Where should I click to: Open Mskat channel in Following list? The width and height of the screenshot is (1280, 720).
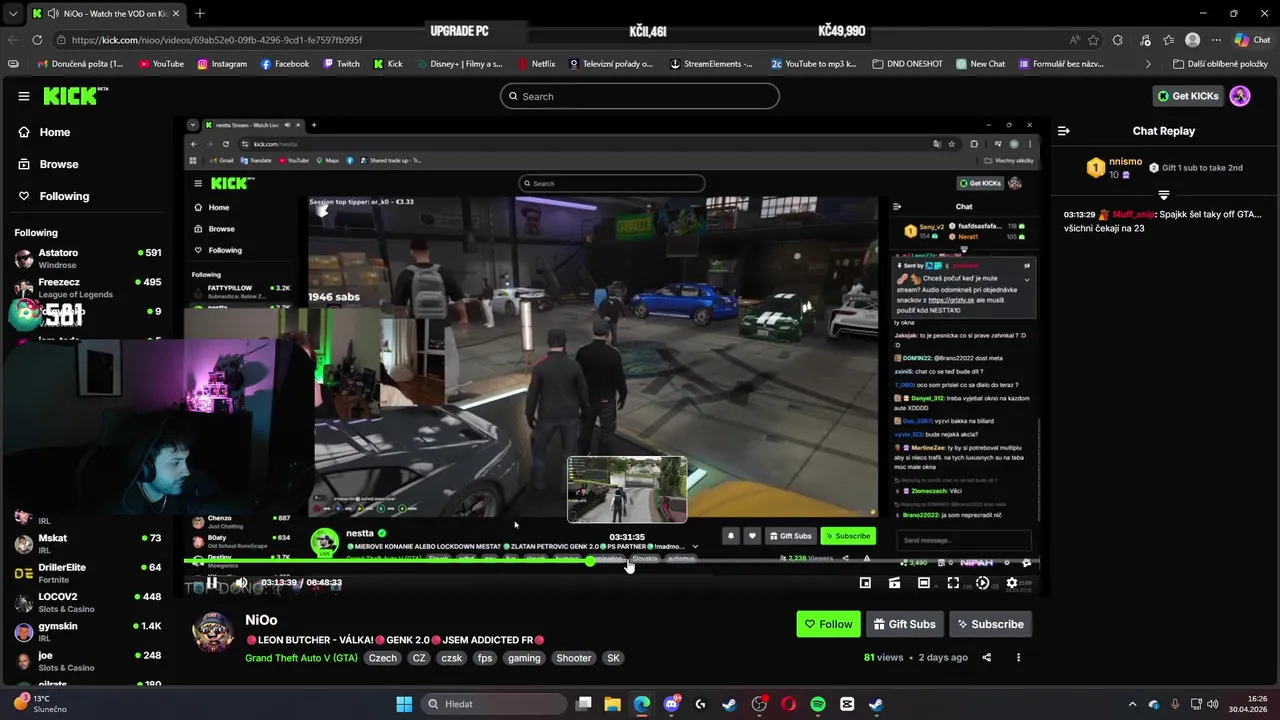tap(87, 543)
